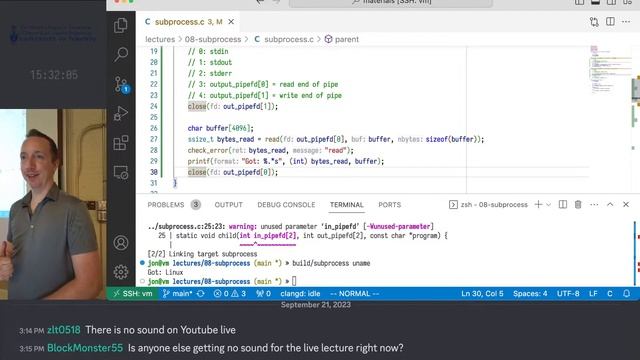The width and height of the screenshot is (640, 360).
Task: Open errors and warnings count in status bar
Action: pos(230,293)
